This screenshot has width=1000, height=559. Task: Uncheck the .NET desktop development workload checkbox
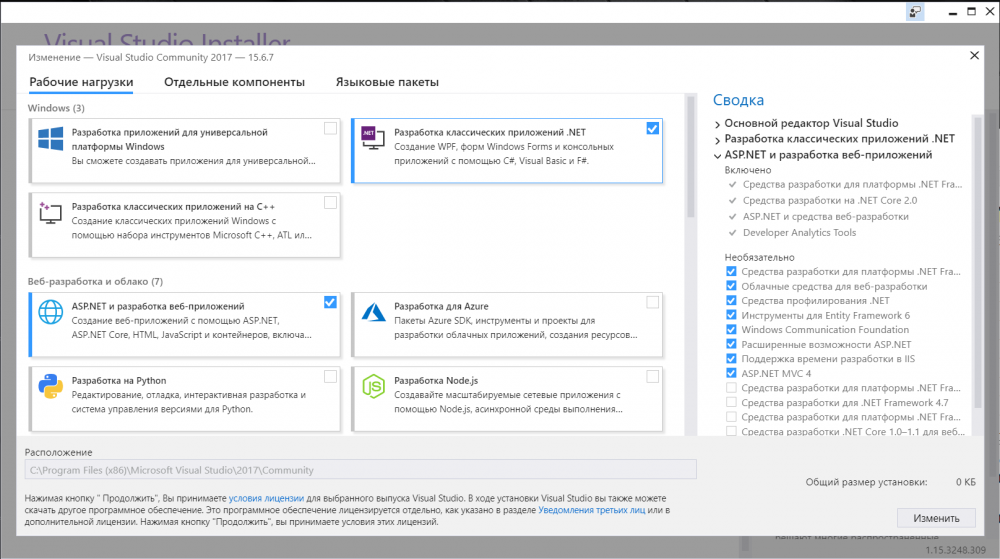coord(652,128)
